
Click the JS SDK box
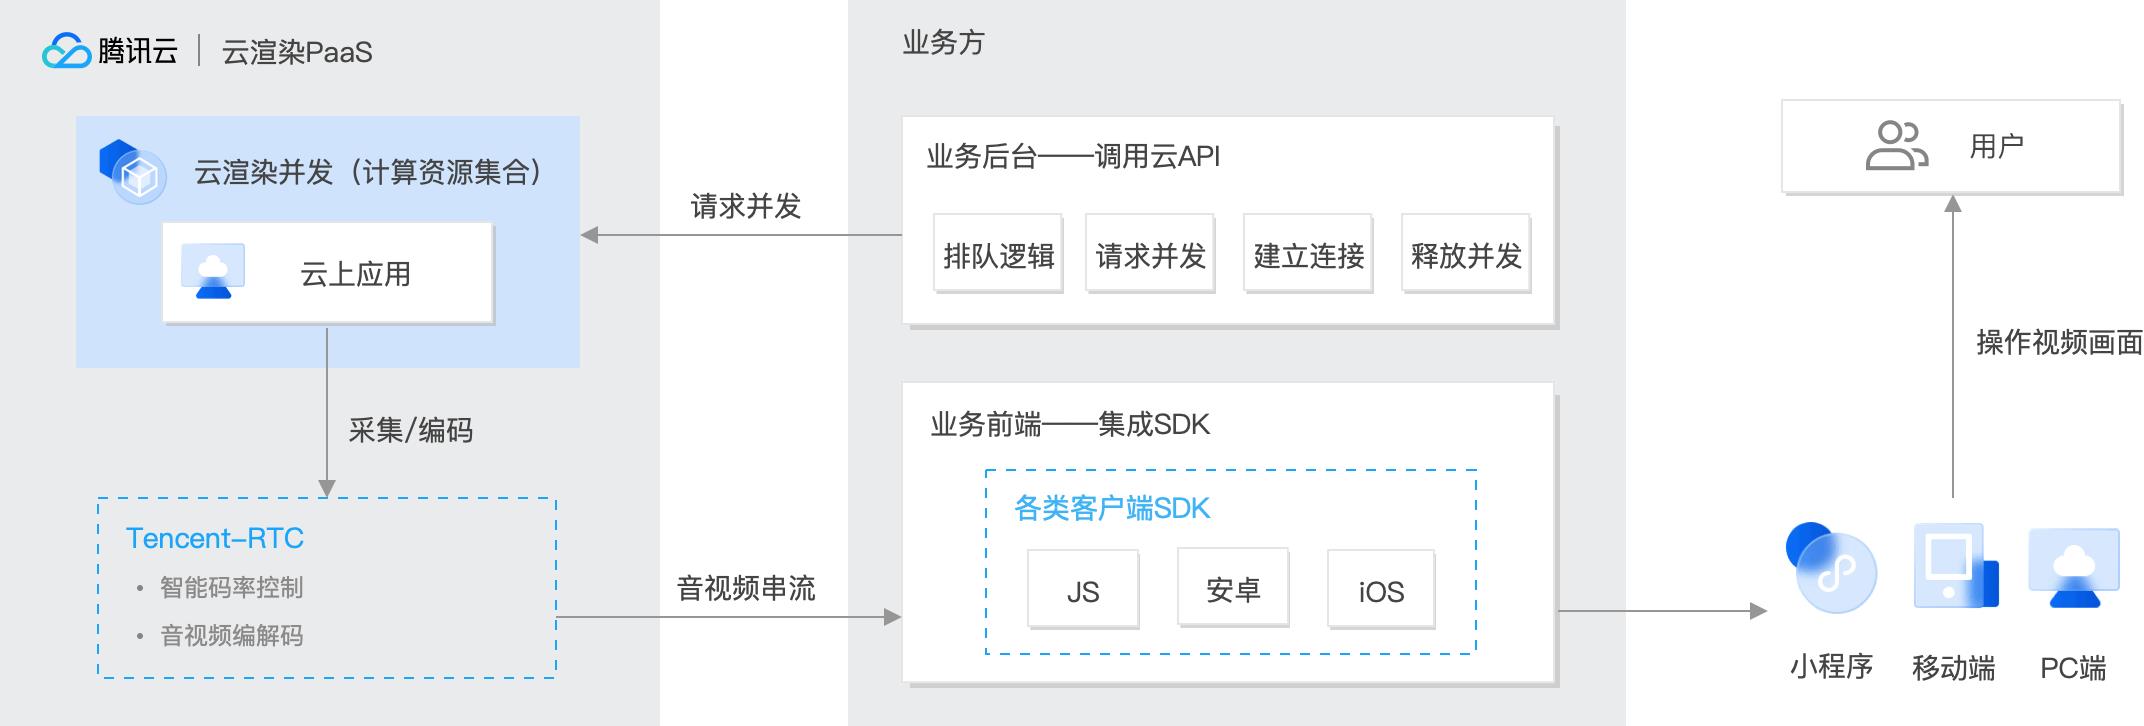pyautogui.click(x=1083, y=589)
